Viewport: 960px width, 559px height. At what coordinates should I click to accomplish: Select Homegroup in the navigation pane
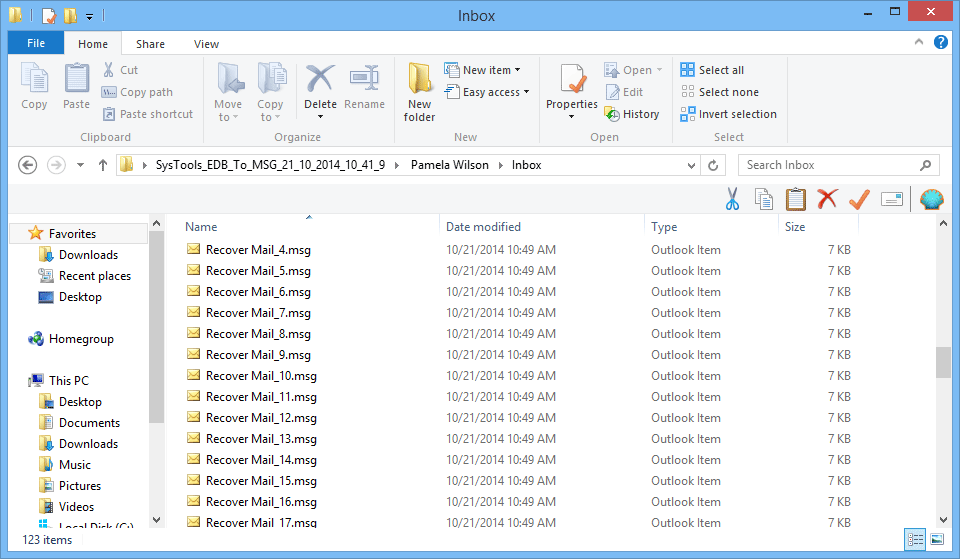click(x=81, y=339)
